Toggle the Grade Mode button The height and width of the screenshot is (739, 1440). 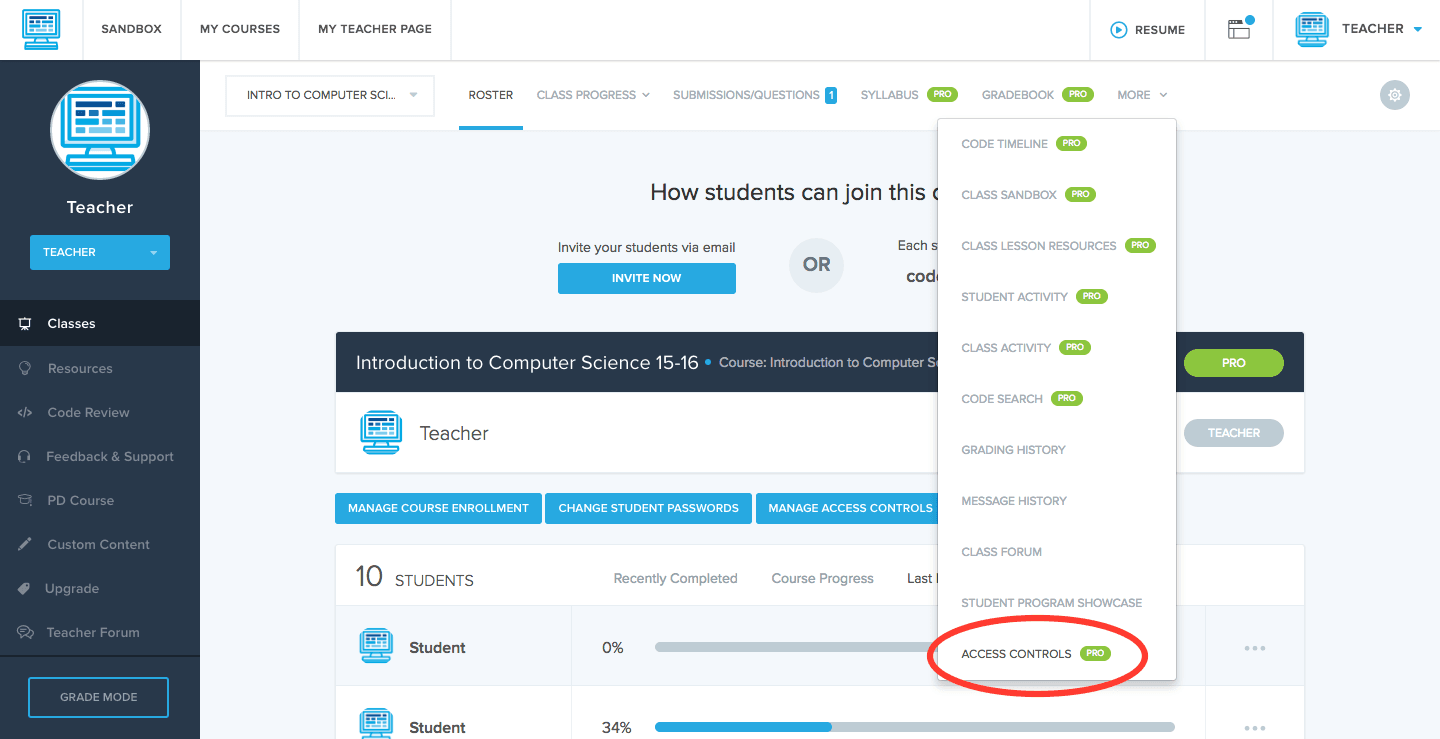99,697
